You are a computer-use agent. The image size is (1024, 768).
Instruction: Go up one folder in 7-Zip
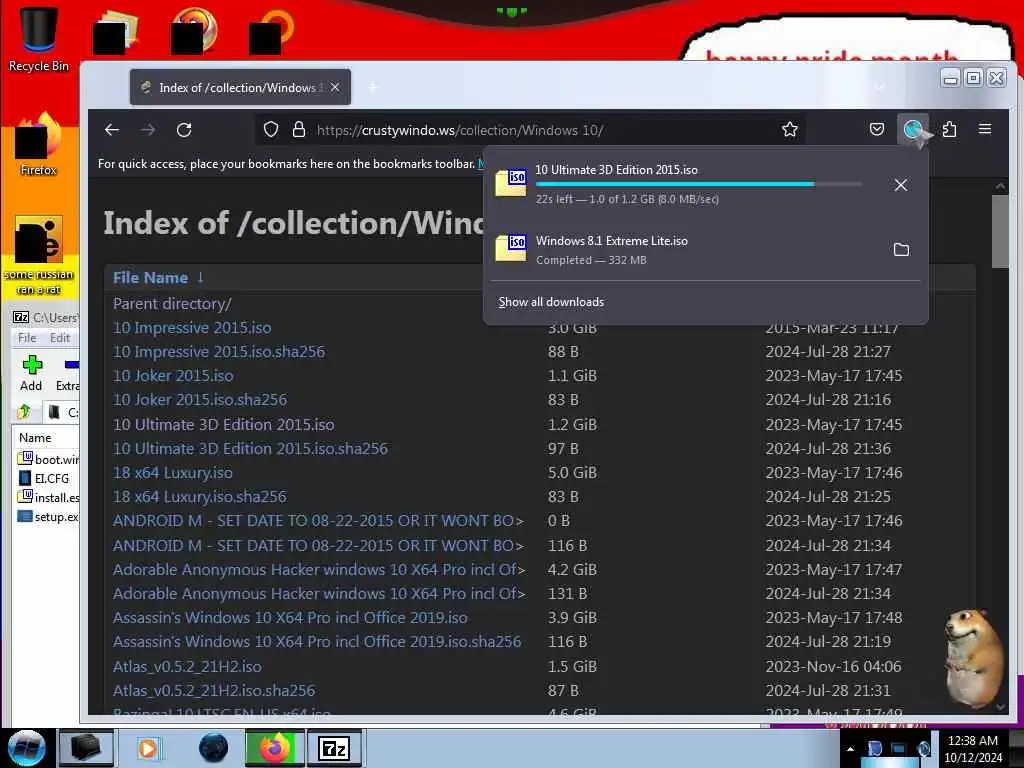25,411
